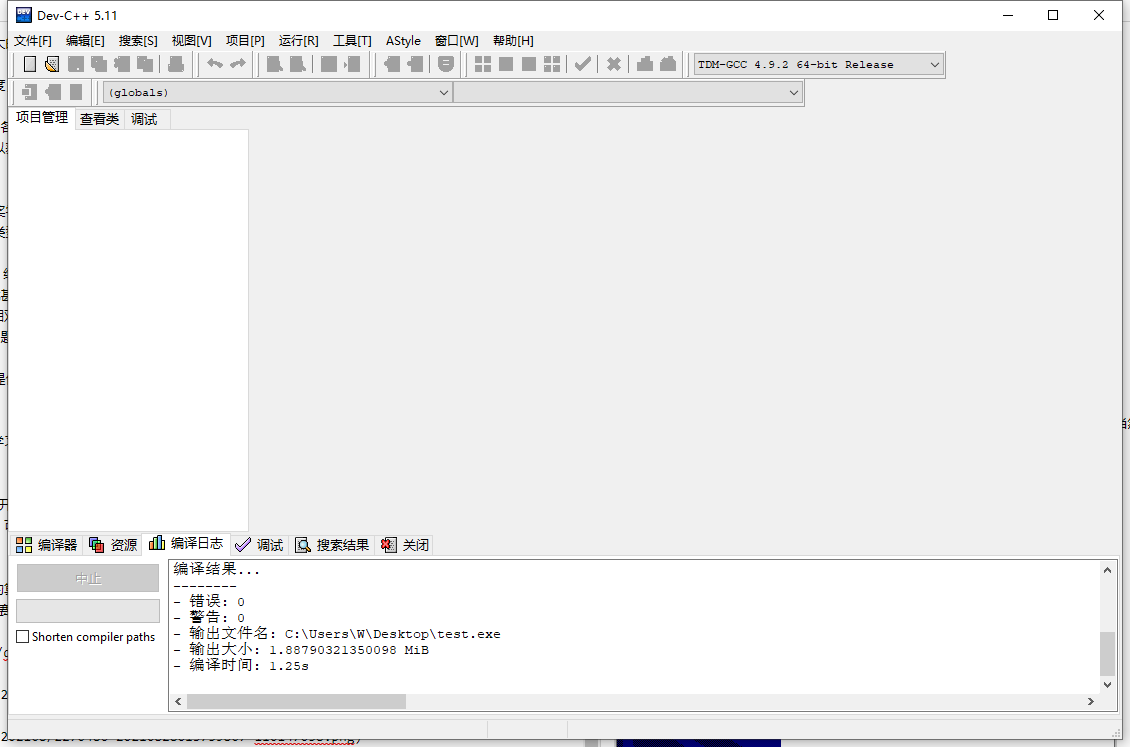Open the 资源 bottom tab

point(113,545)
